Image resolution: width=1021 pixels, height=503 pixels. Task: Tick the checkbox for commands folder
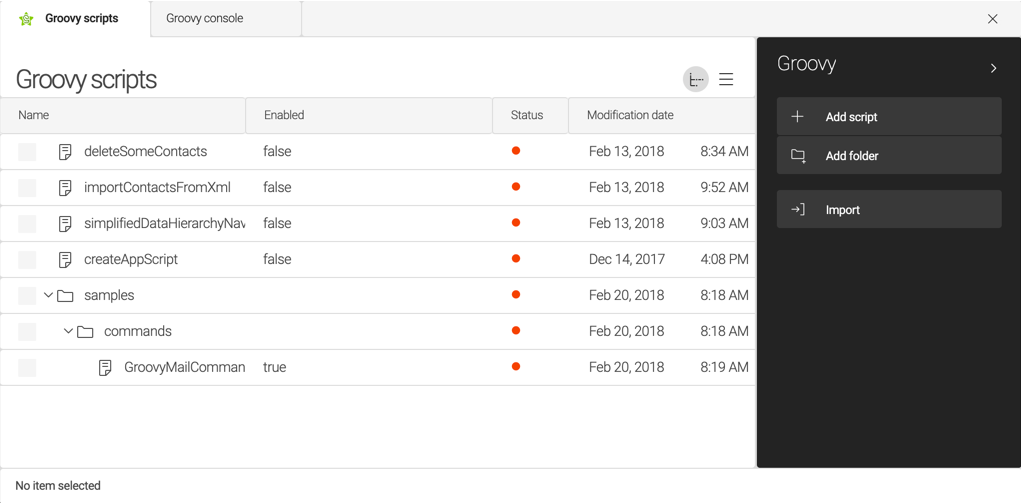(x=27, y=331)
